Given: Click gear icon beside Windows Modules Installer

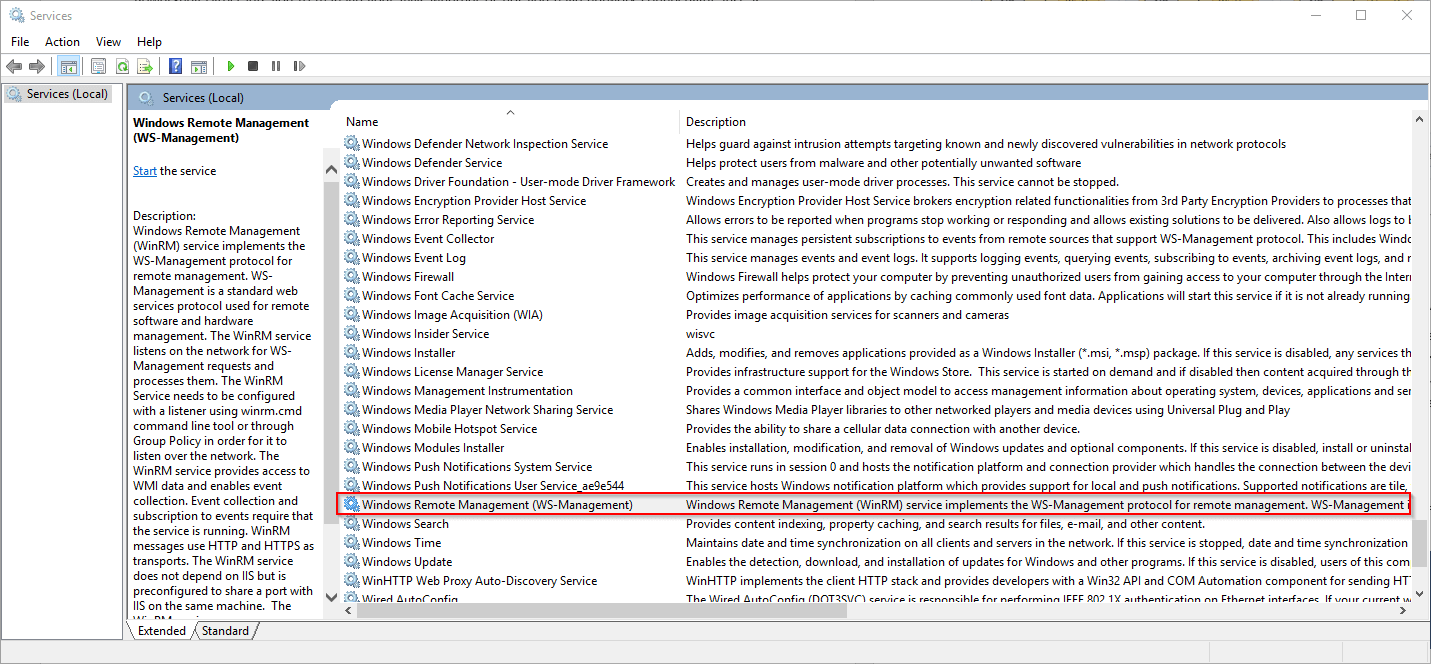Looking at the screenshot, I should (x=352, y=448).
